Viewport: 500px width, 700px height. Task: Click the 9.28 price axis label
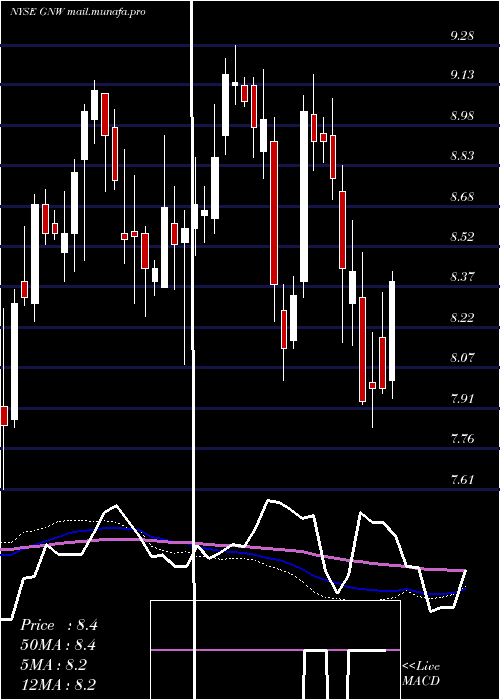point(462,36)
